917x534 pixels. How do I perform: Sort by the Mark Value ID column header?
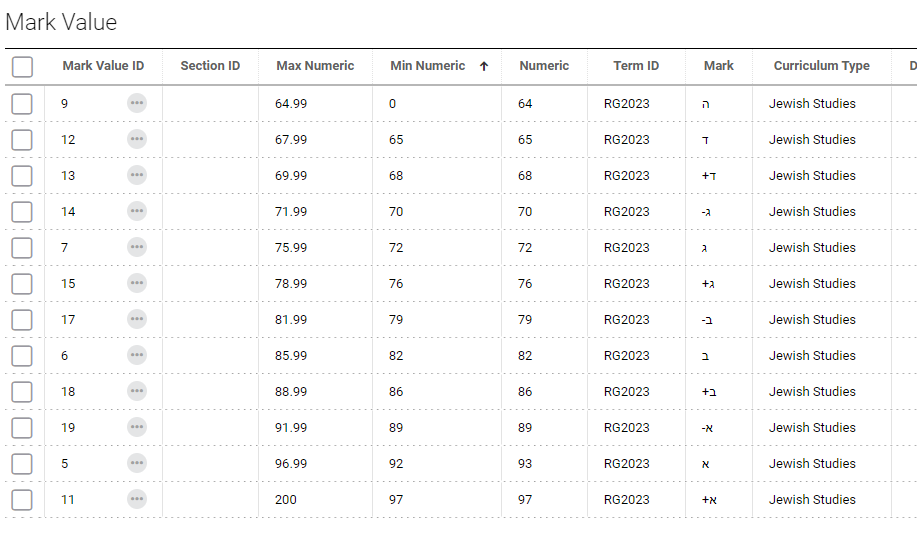(x=104, y=66)
